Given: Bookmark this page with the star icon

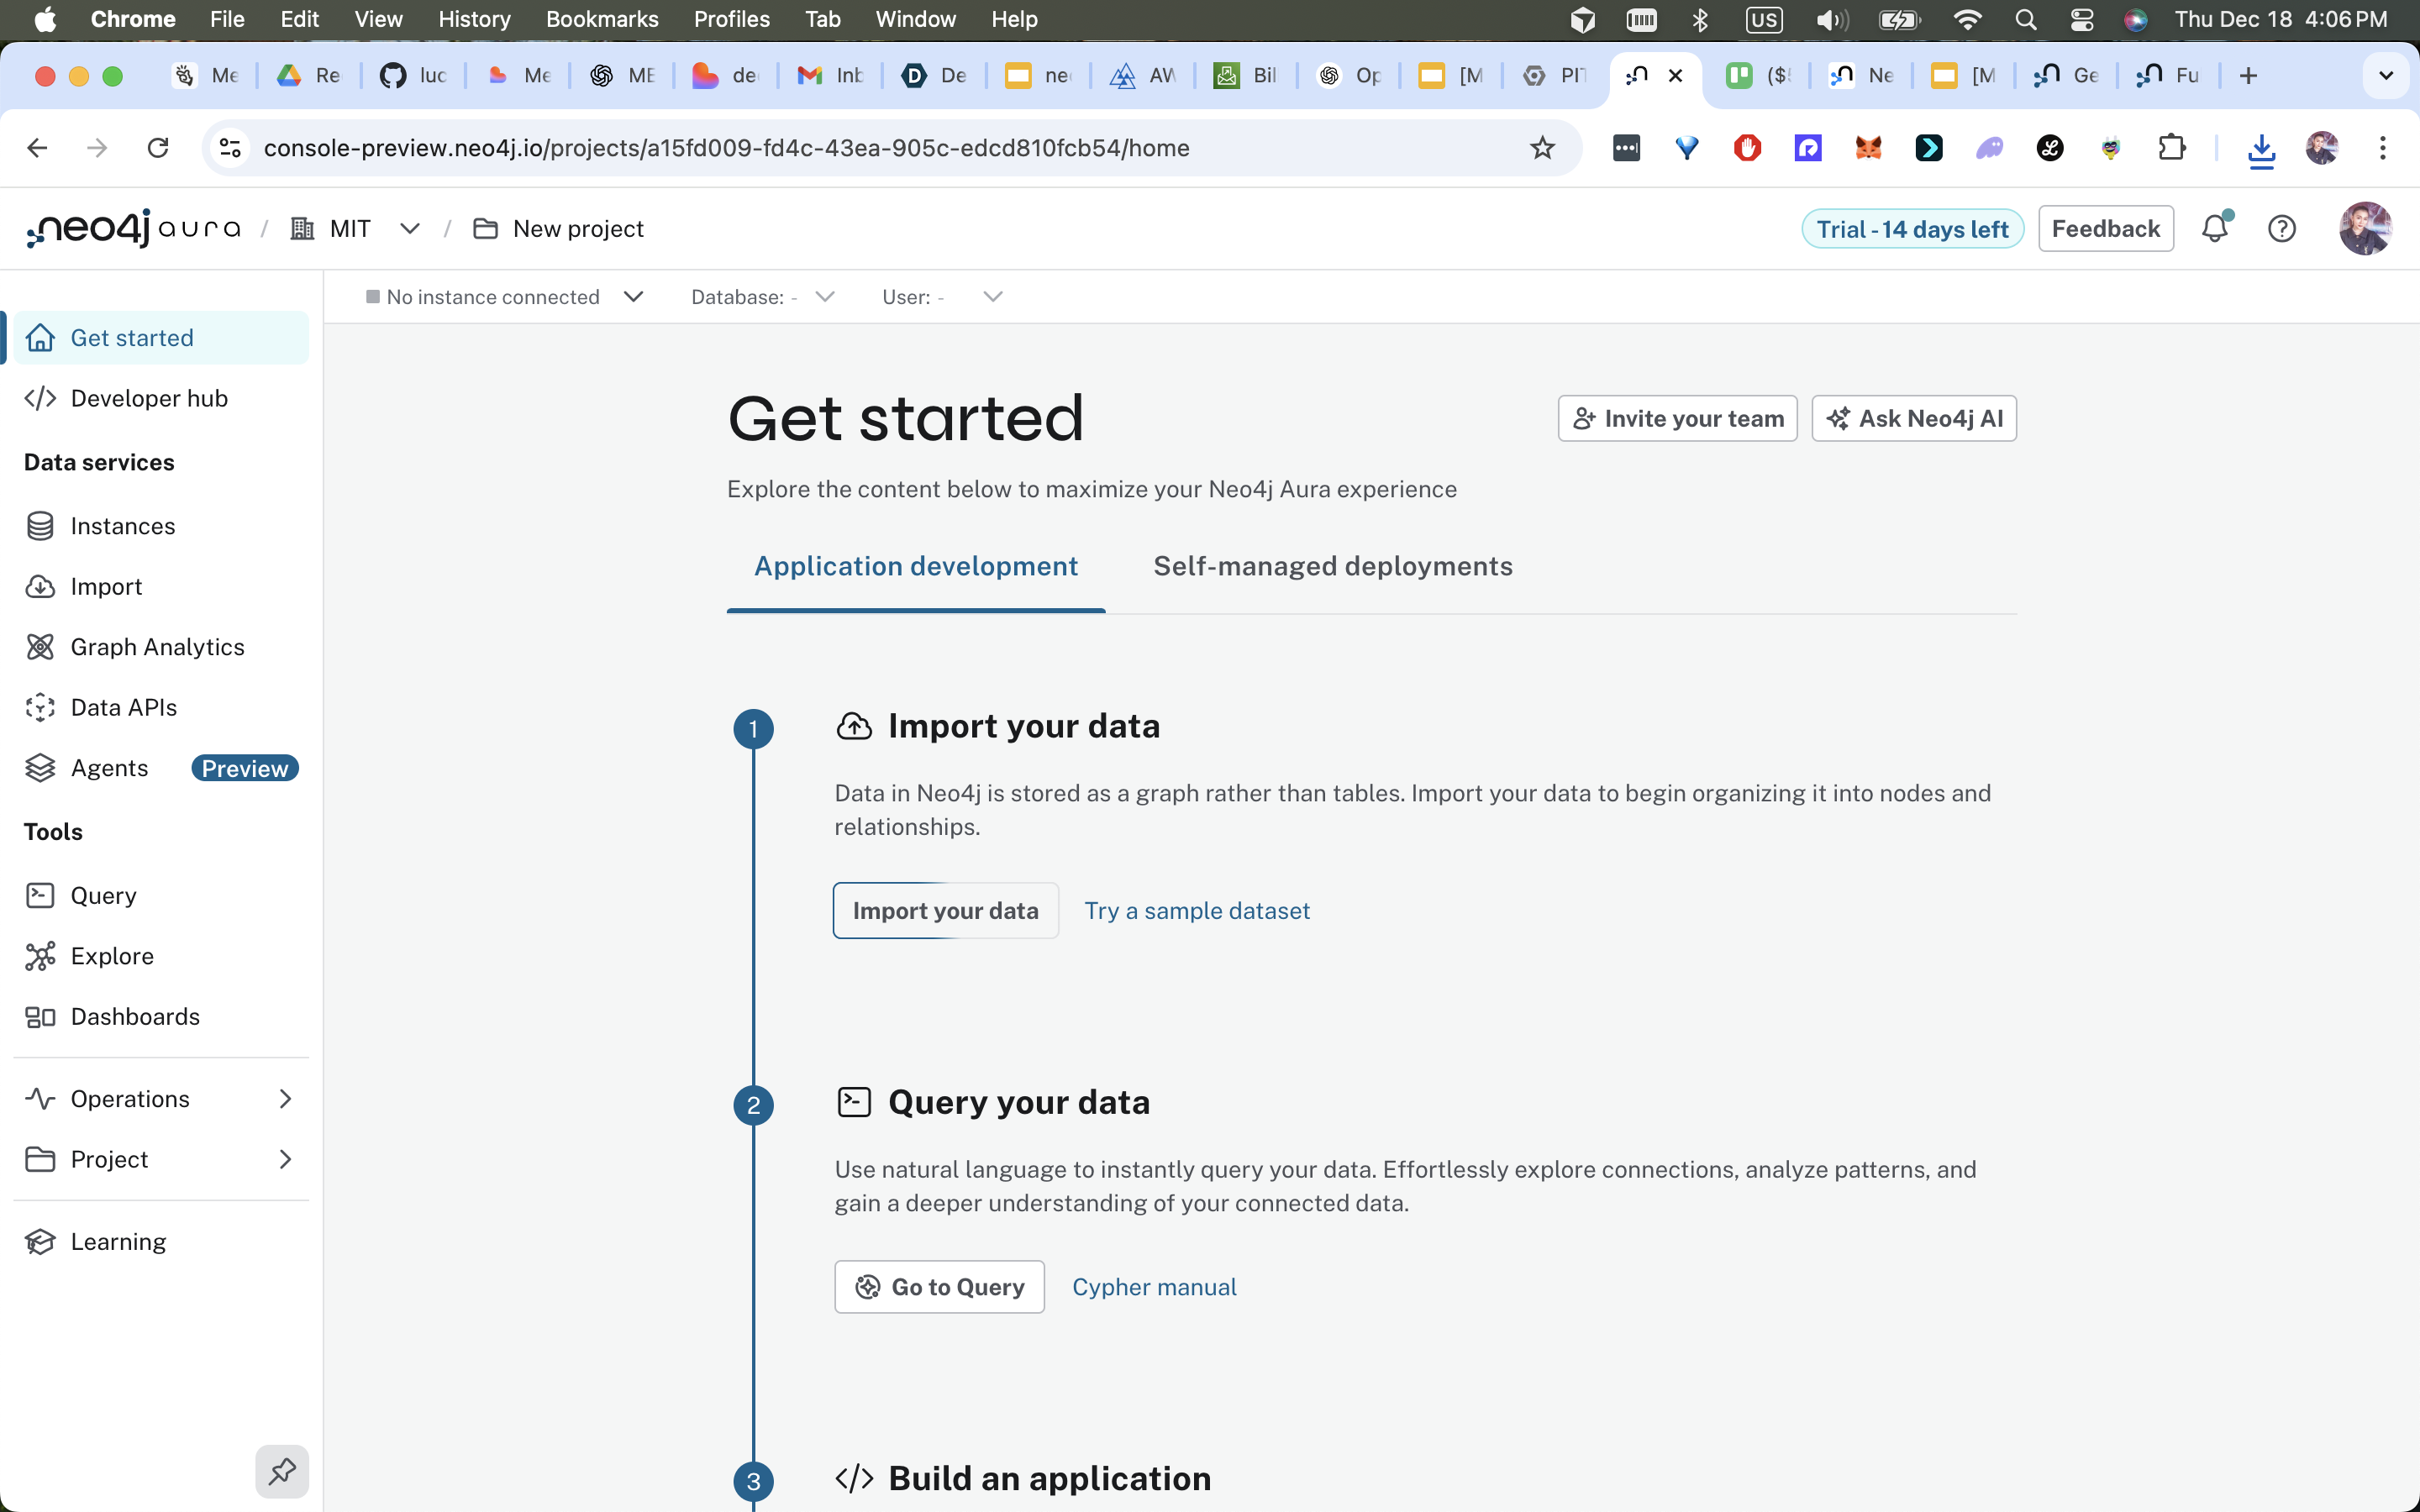Looking at the screenshot, I should [x=1542, y=148].
